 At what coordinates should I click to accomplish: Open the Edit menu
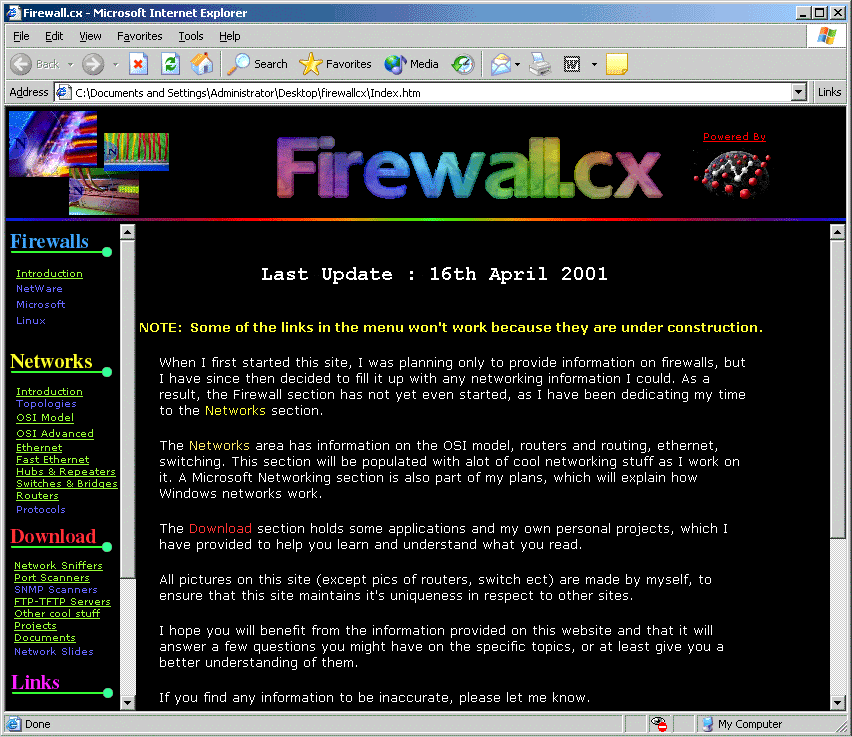(x=54, y=36)
